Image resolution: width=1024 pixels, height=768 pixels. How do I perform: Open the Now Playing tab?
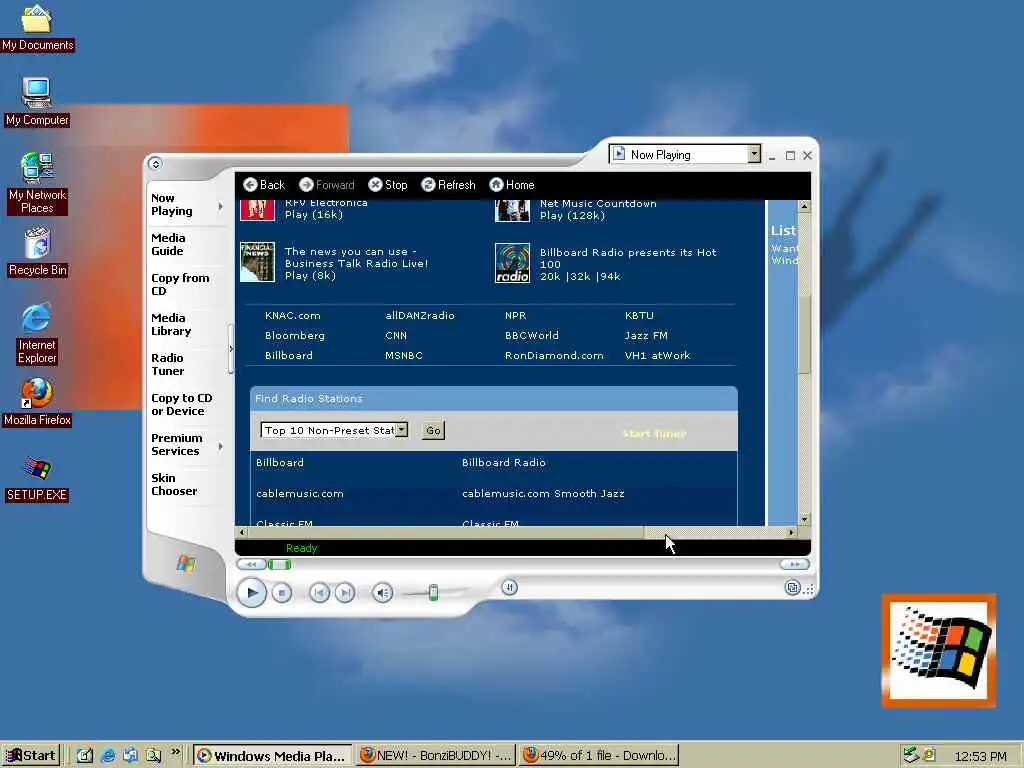(x=172, y=204)
